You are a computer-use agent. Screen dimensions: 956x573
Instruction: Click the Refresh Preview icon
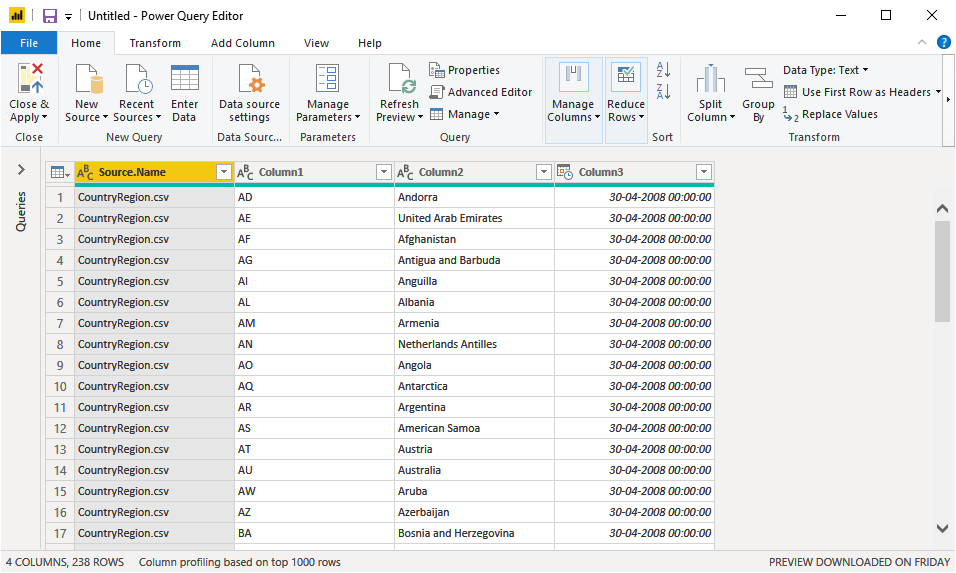(400, 79)
